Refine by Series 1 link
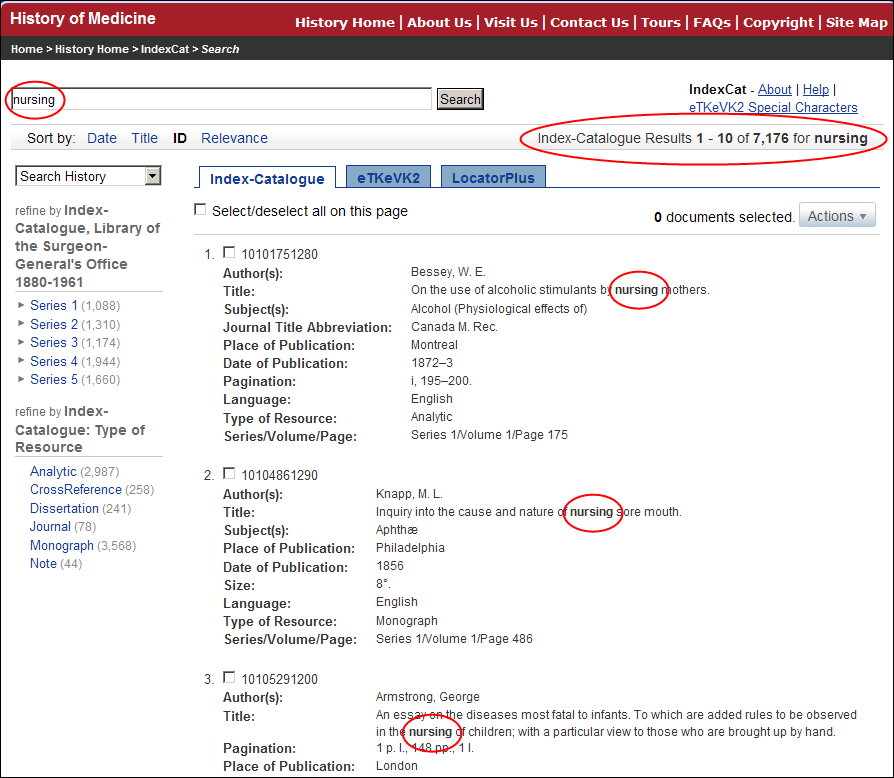 pos(54,306)
